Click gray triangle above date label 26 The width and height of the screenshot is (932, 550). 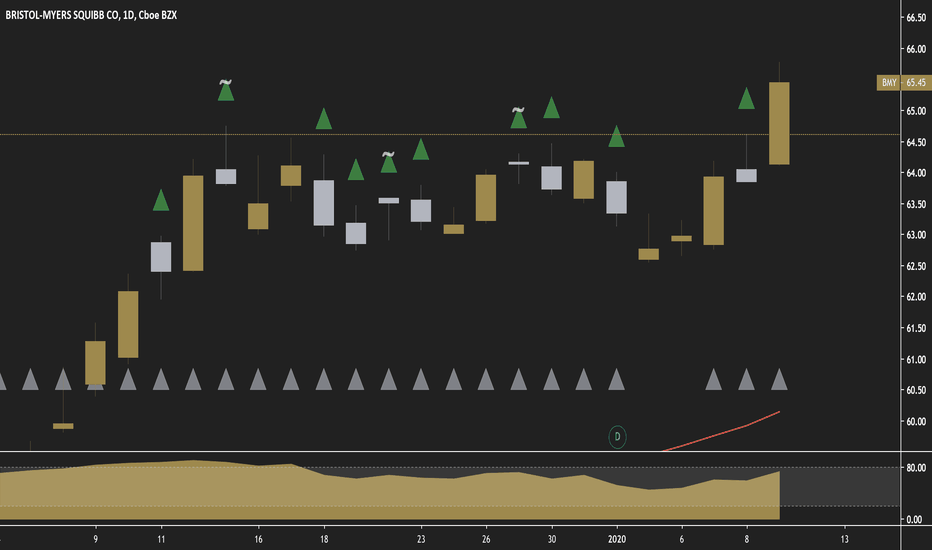pos(486,379)
